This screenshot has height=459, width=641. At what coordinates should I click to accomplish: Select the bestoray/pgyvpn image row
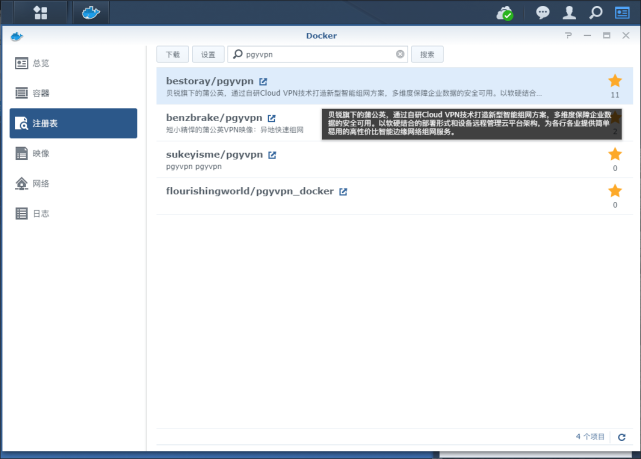click(x=394, y=86)
